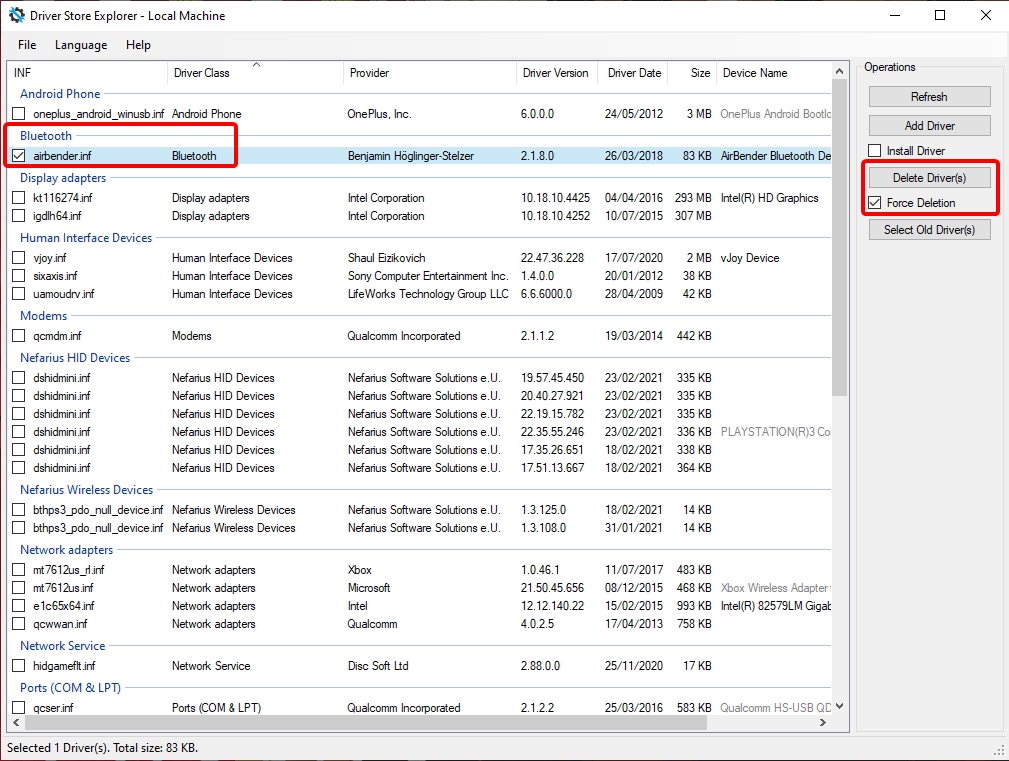
Task: Uncheck the Force Deletion checkbox
Action: pyautogui.click(x=875, y=203)
